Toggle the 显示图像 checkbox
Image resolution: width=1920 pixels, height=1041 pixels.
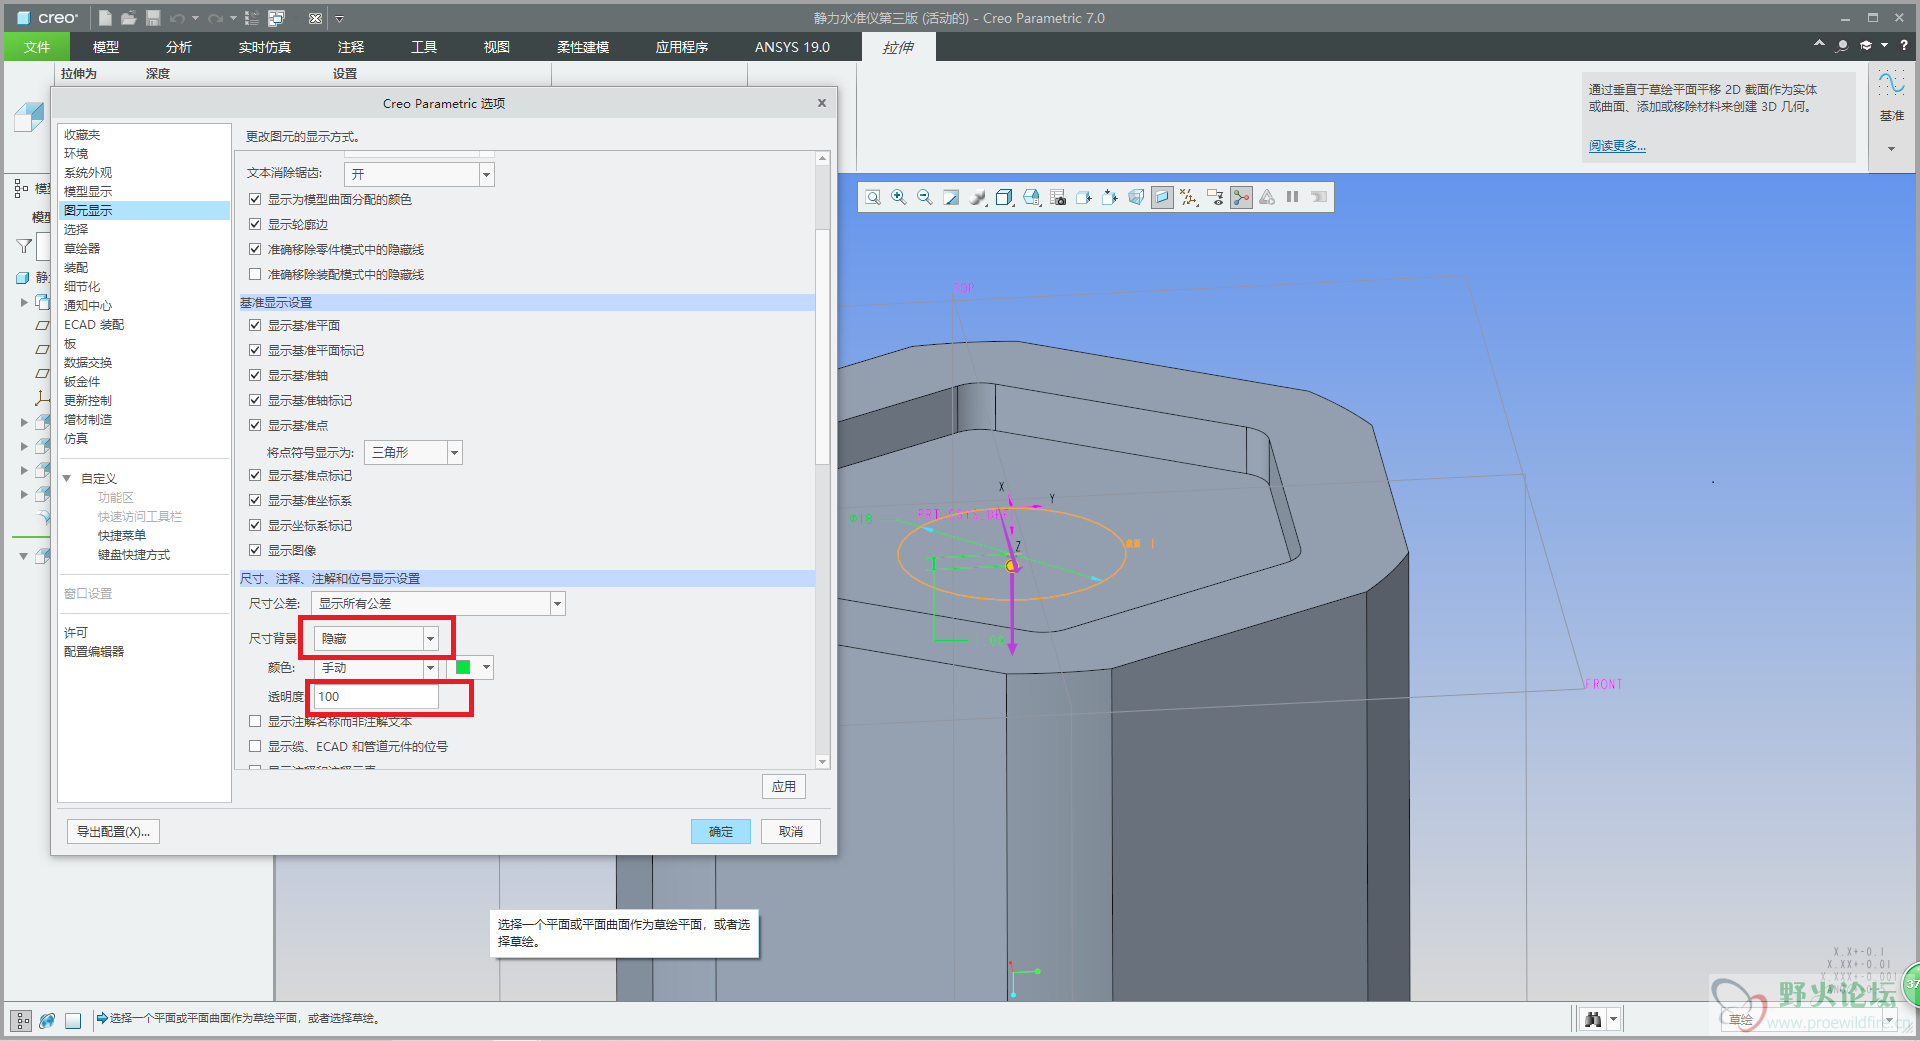pos(255,550)
